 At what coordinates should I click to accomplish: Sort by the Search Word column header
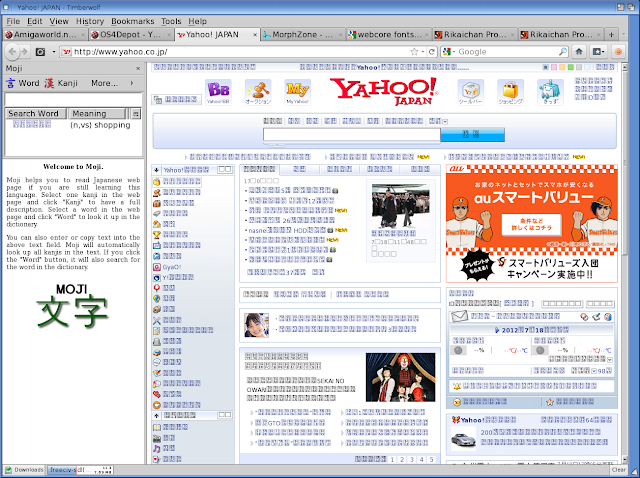[36, 113]
